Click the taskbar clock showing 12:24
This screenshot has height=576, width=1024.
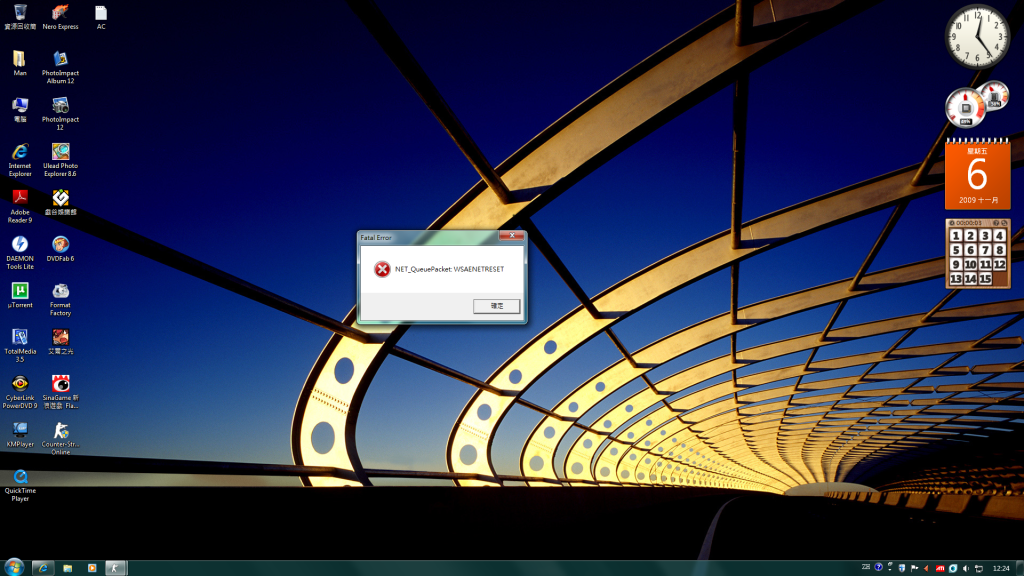tap(1000, 568)
